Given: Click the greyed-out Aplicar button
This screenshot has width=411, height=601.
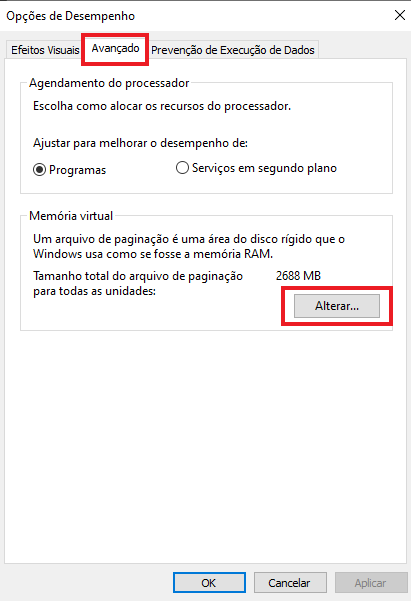Looking at the screenshot, I should (x=371, y=583).
